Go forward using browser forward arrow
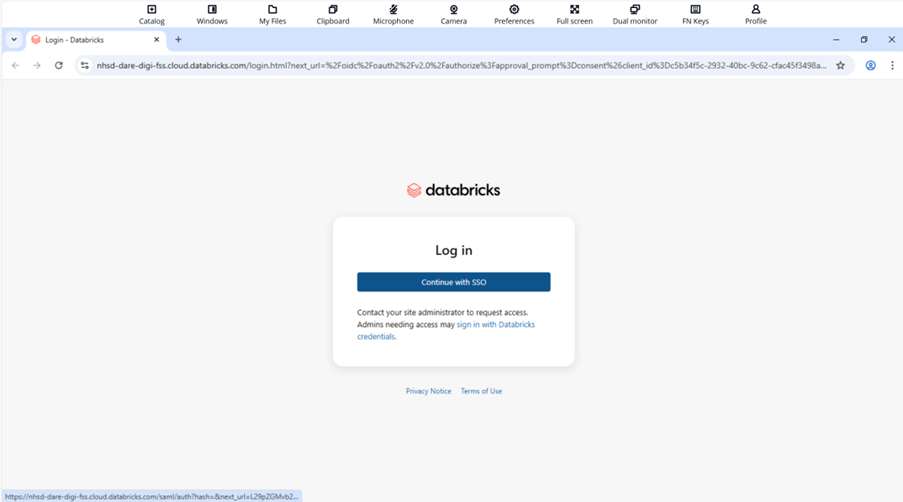Viewport: 903px width, 502px height. pos(37,66)
